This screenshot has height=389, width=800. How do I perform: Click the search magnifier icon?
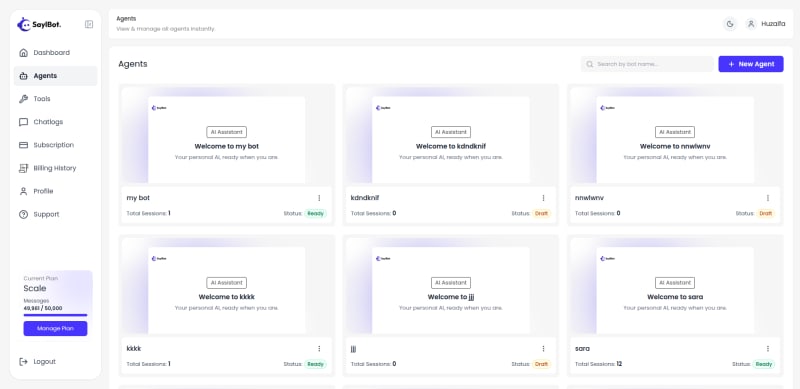[x=590, y=64]
